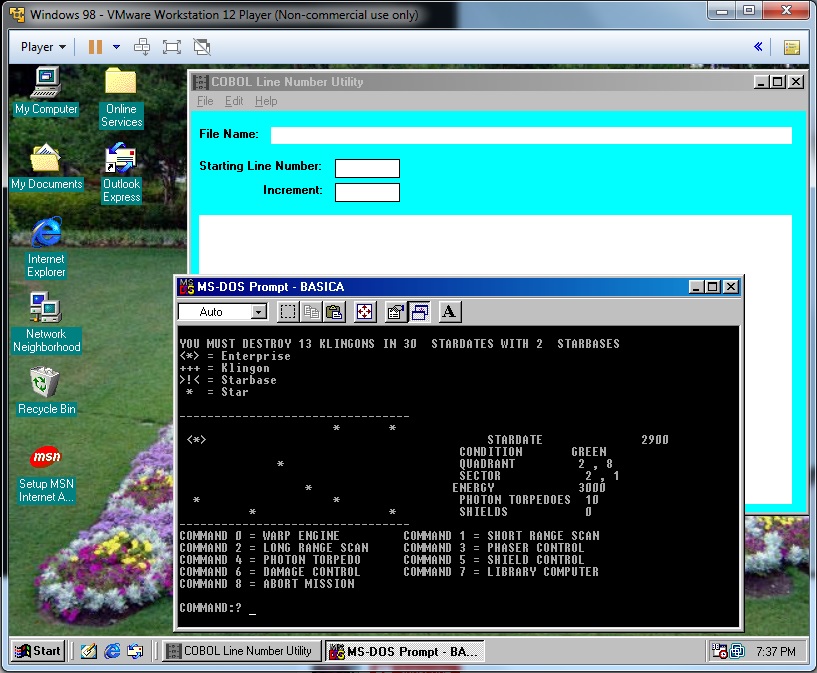The image size is (817, 673).
Task: Click the File Name input field
Action: coord(531,135)
